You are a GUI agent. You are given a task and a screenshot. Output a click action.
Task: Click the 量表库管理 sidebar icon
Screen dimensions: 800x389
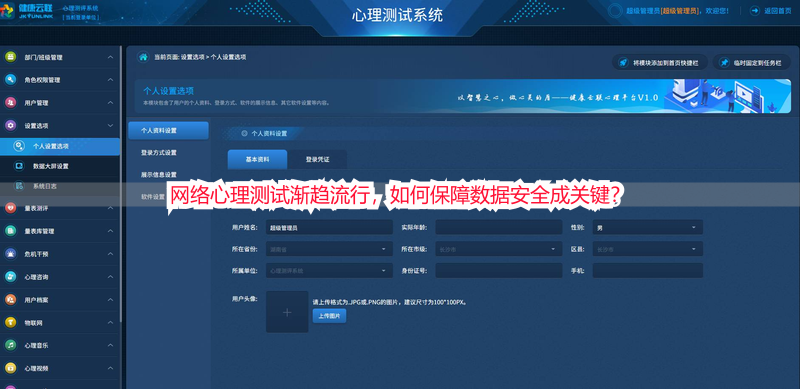pyautogui.click(x=10, y=231)
